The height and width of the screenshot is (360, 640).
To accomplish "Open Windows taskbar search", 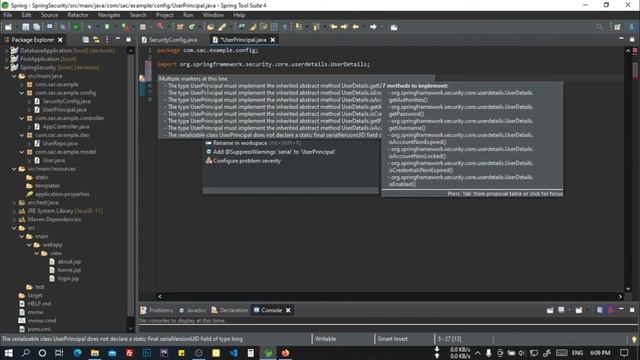I will click(25, 353).
